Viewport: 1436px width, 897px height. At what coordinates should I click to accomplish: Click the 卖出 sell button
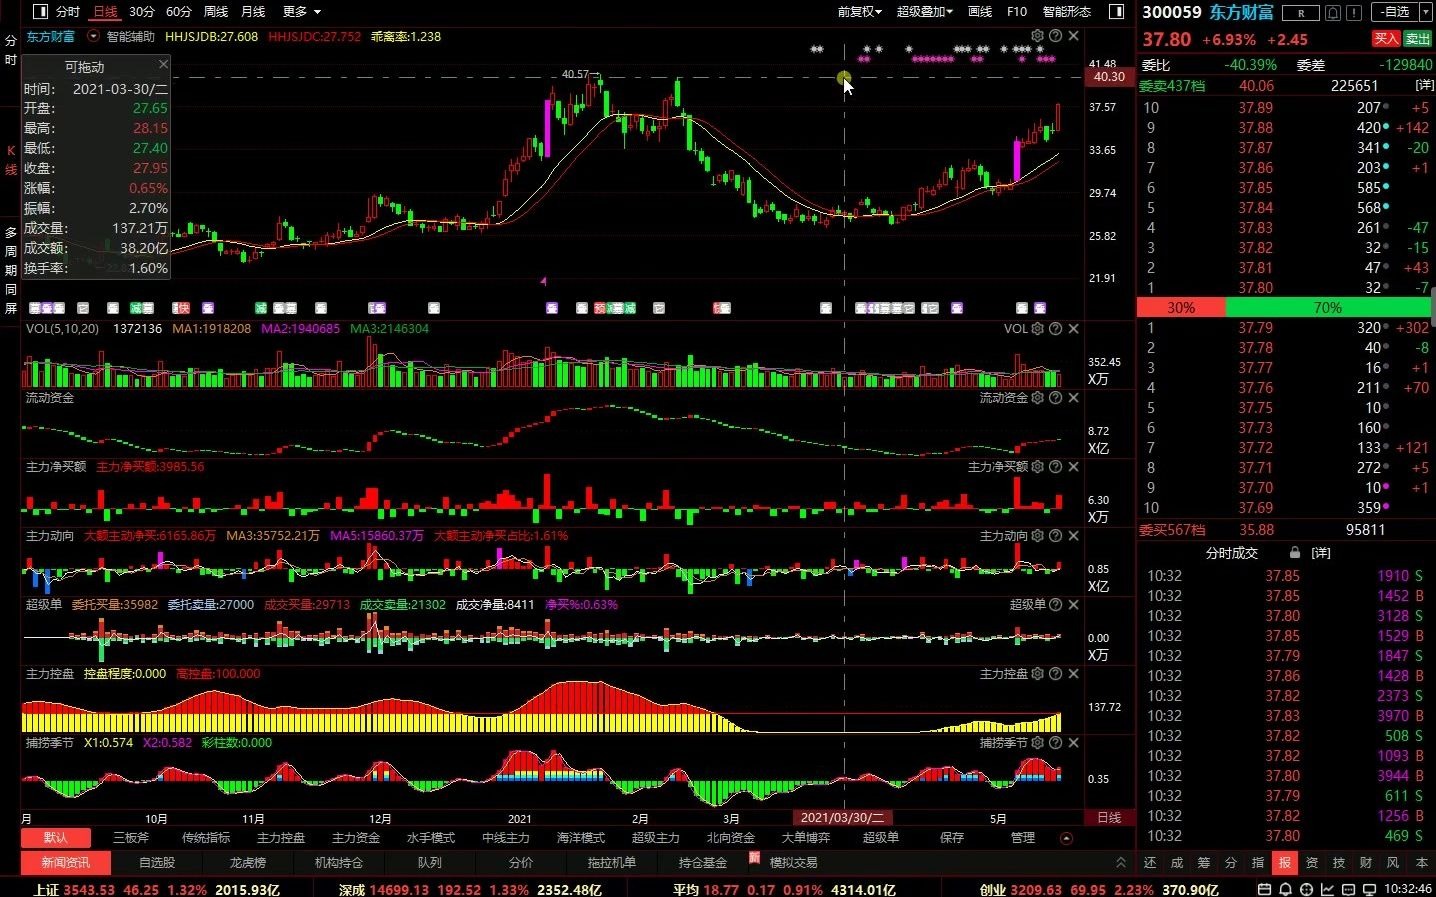pos(1417,39)
